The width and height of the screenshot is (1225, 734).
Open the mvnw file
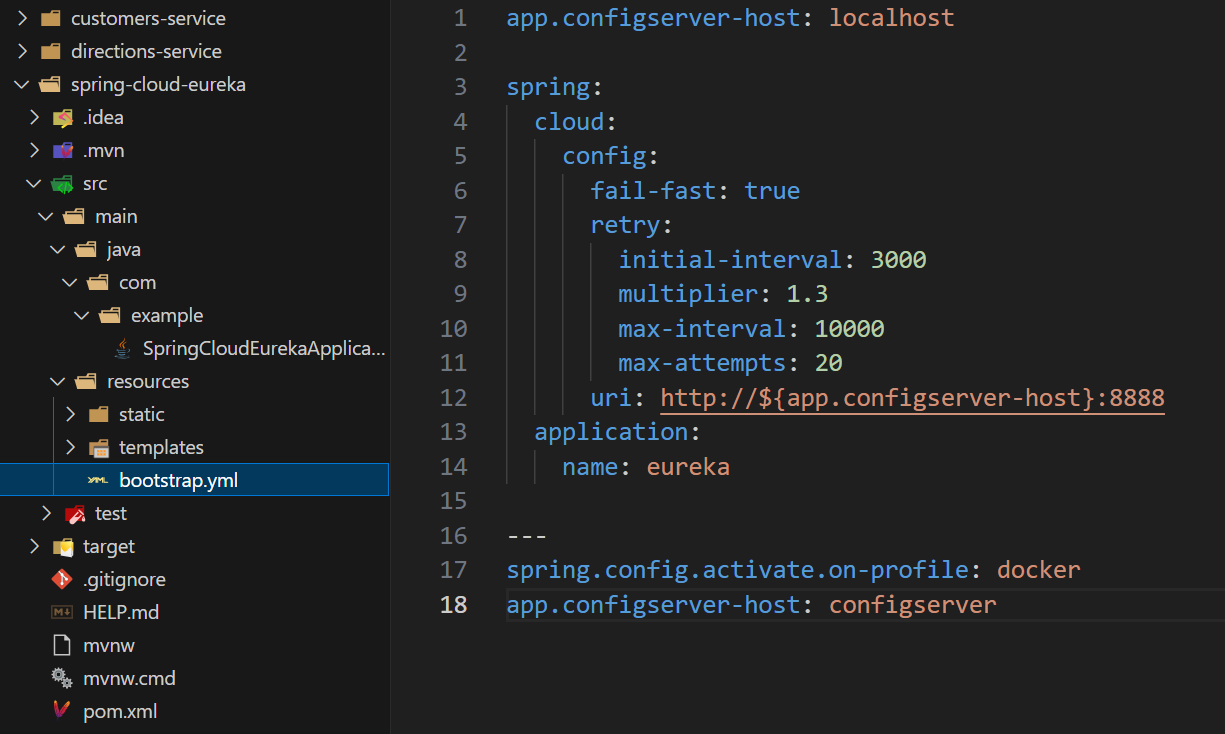pos(108,645)
